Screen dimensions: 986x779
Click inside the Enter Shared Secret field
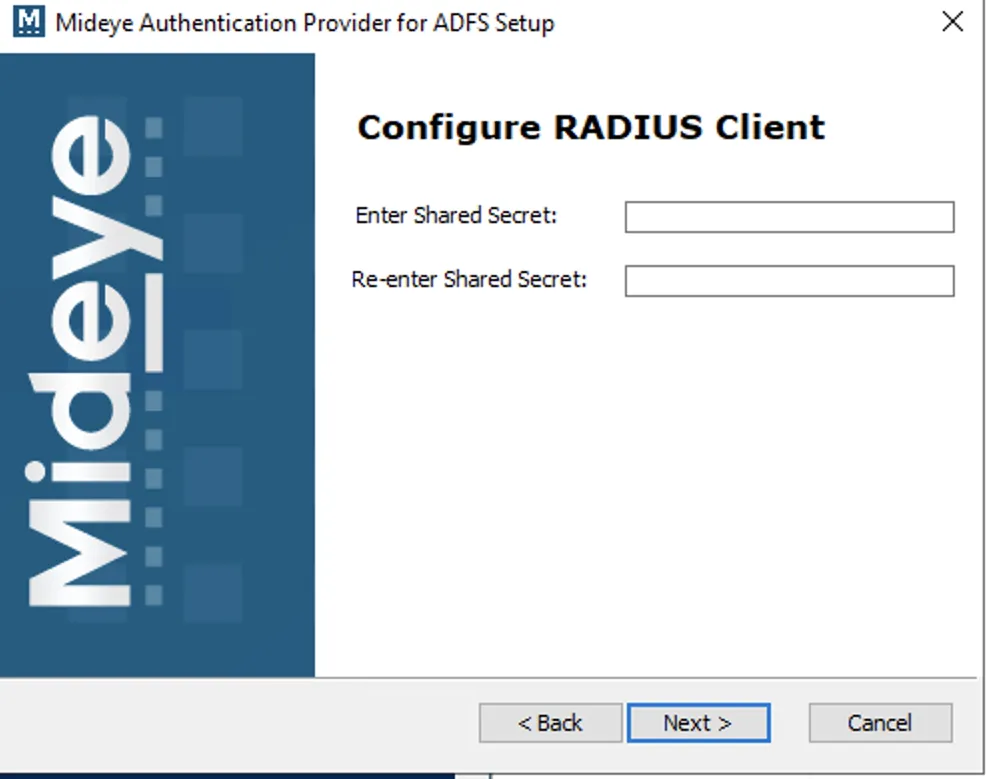pos(789,216)
